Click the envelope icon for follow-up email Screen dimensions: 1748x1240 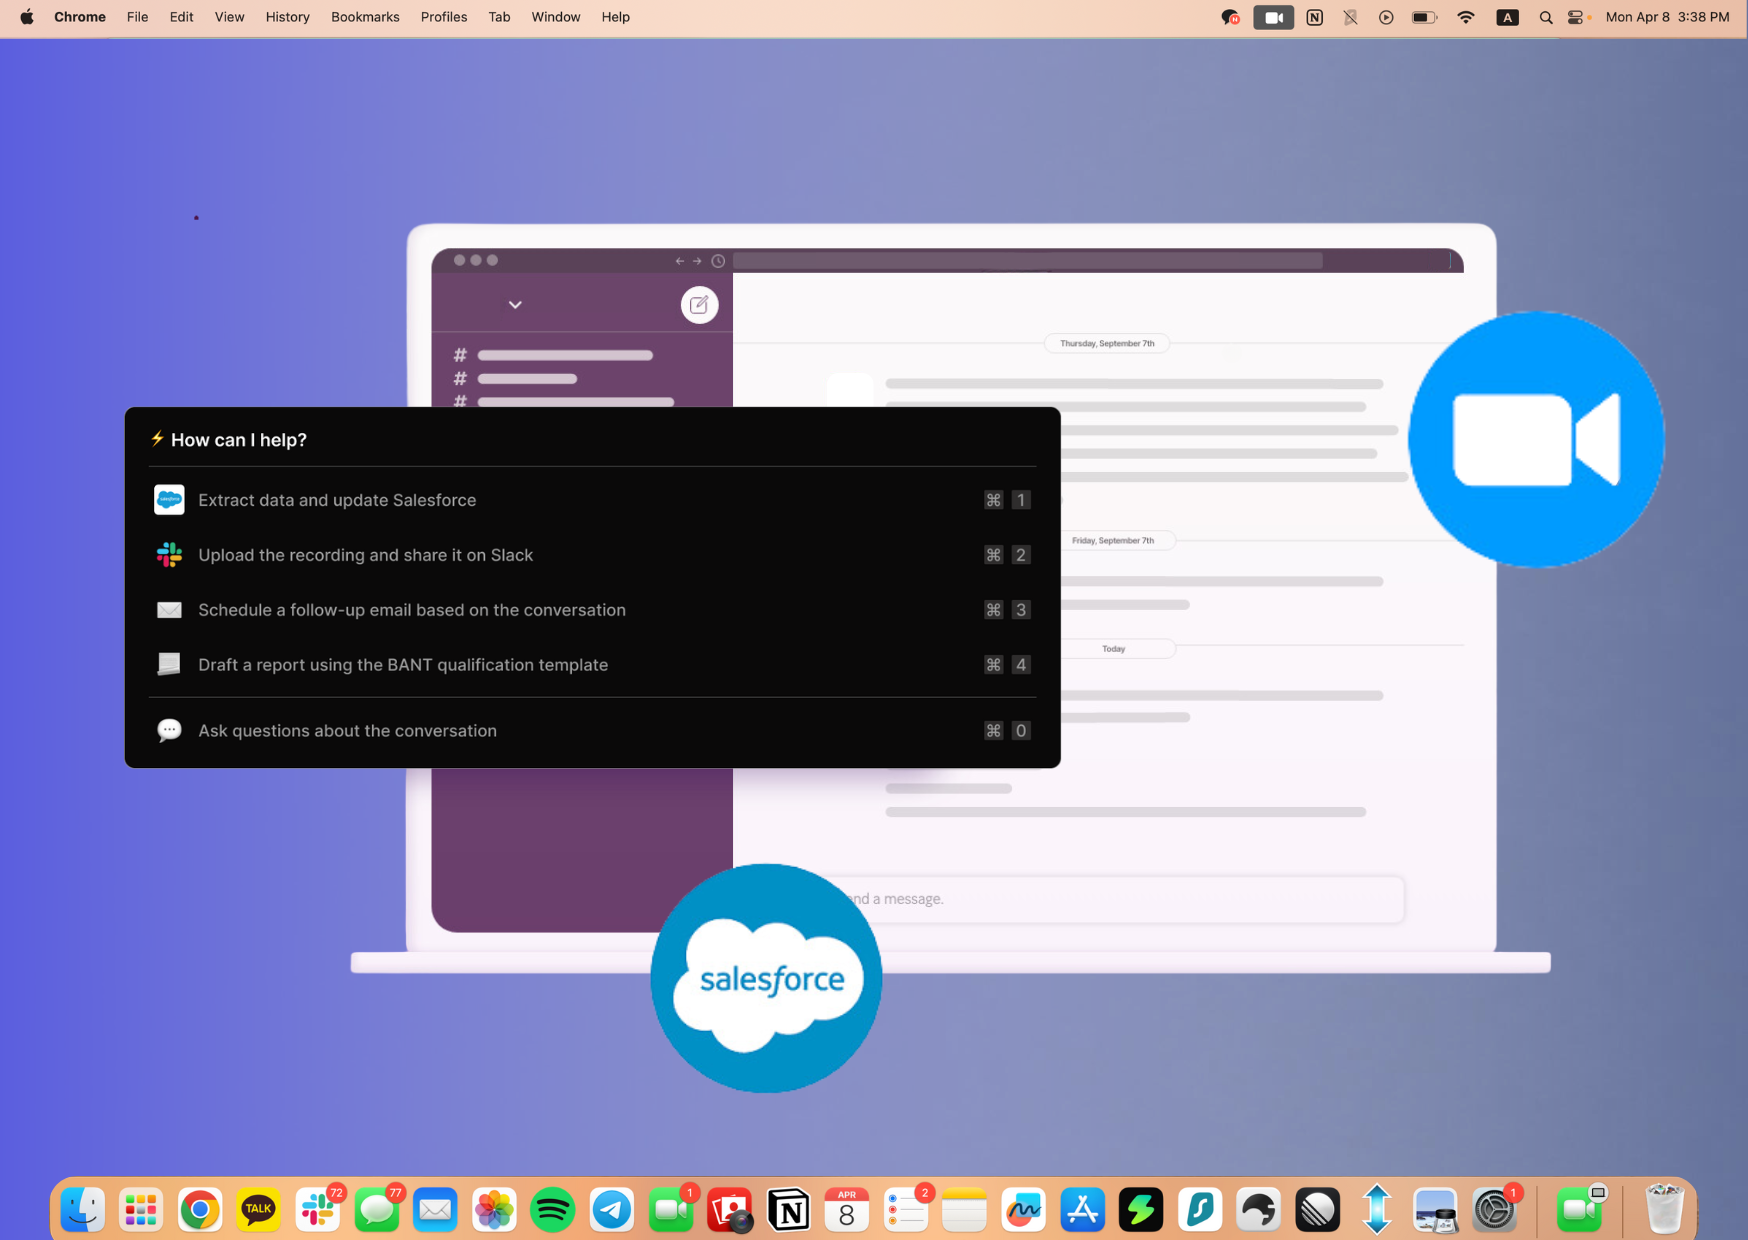(x=169, y=610)
